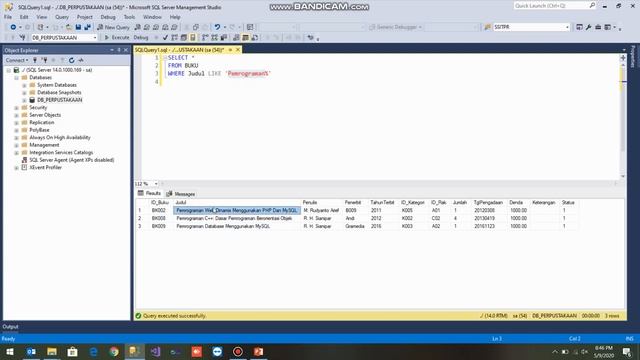Viewport: 640px width, 360px height.
Task: Open PowerPoint from the taskbar
Action: click(258, 351)
